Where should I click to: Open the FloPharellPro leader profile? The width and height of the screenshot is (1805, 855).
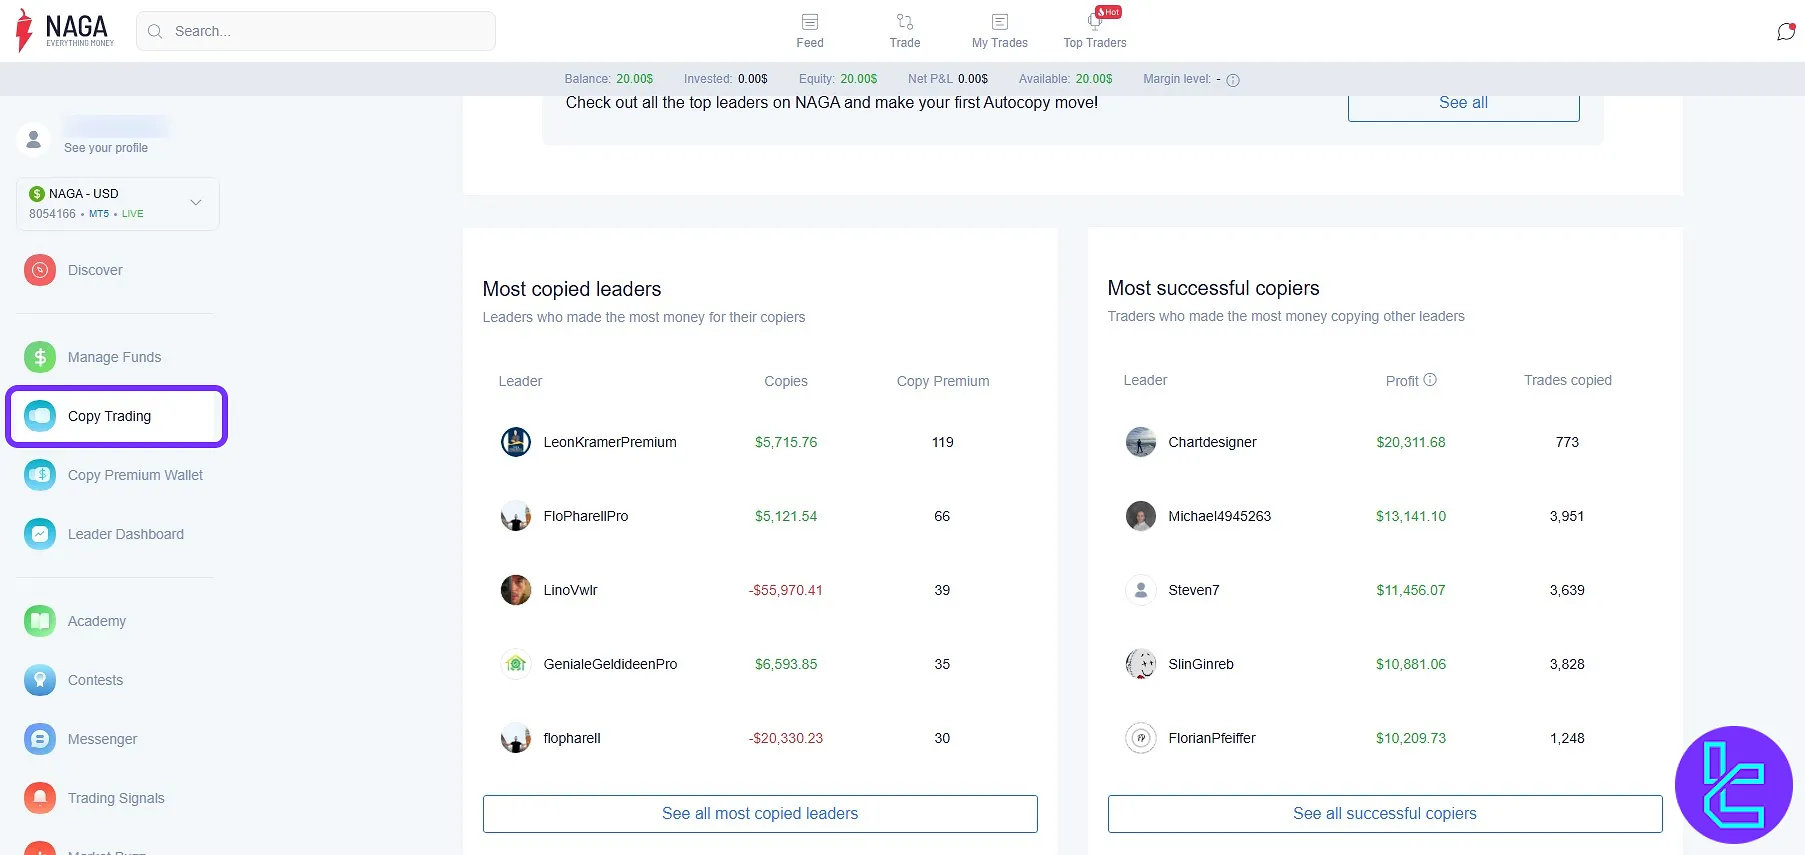[586, 516]
